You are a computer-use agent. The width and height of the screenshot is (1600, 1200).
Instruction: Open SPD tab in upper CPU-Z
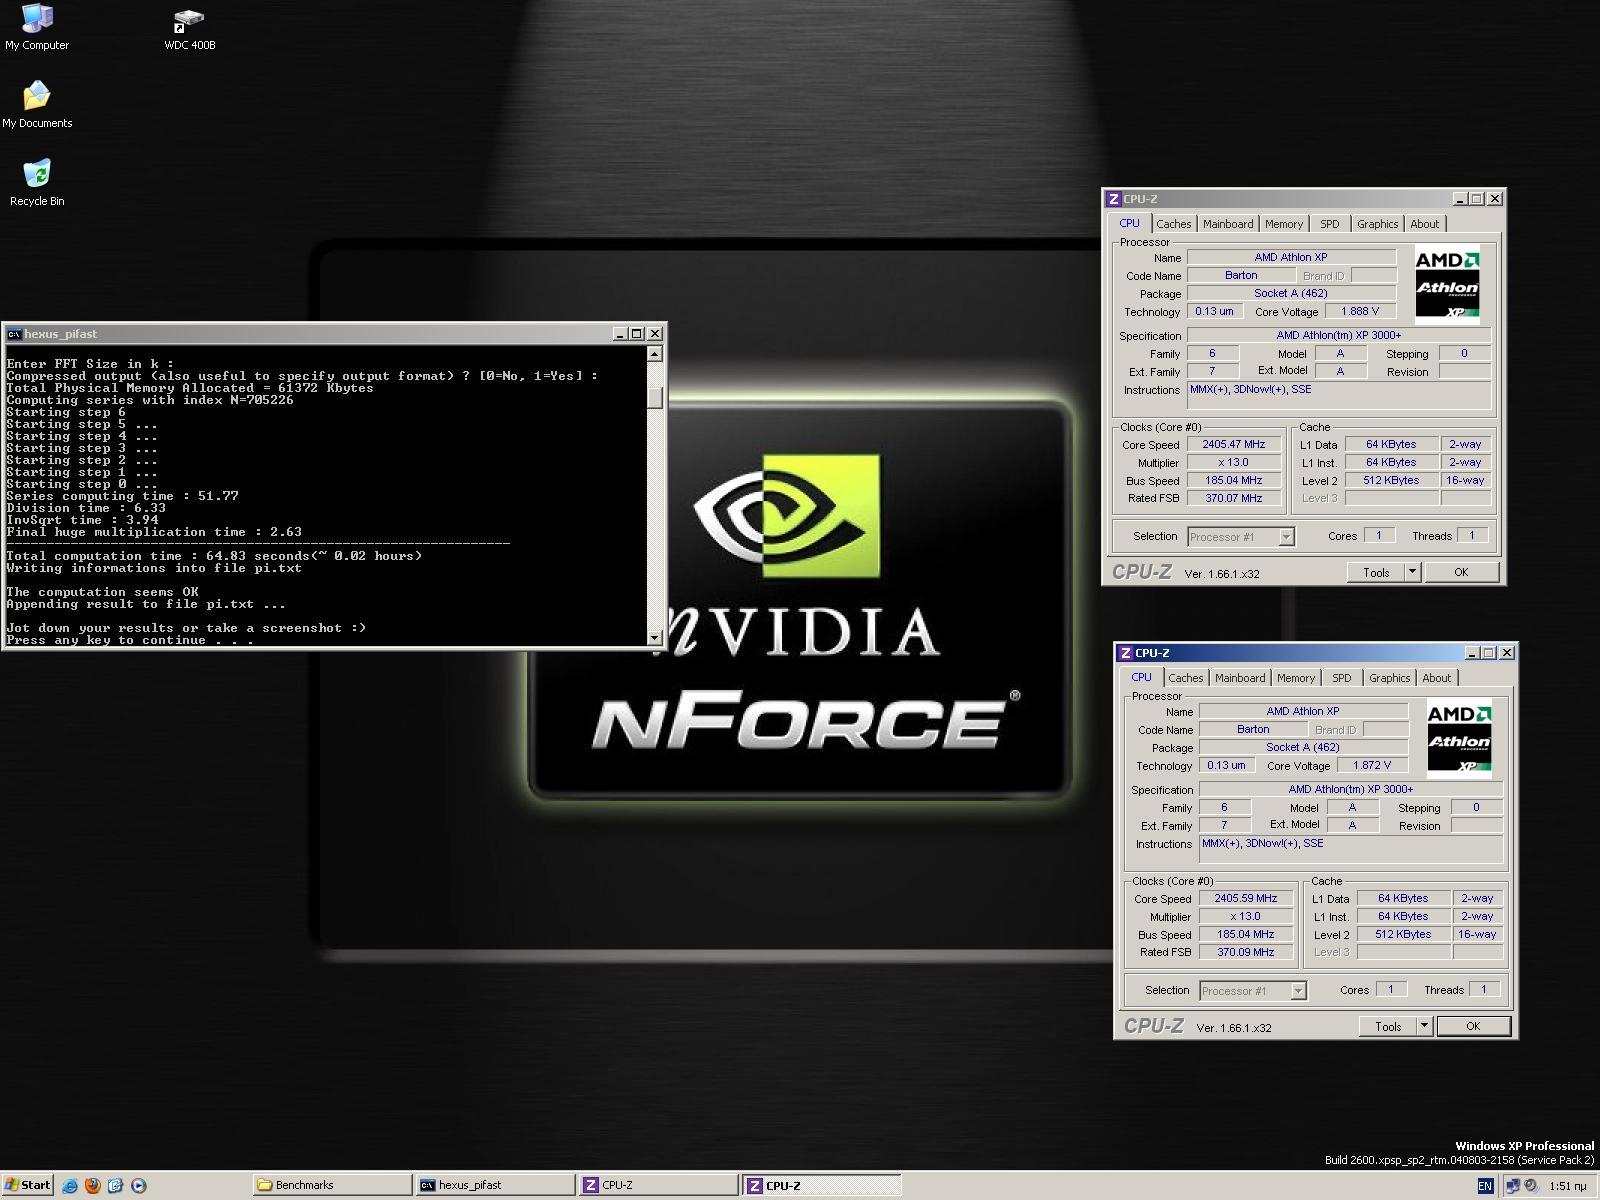pyautogui.click(x=1330, y=224)
